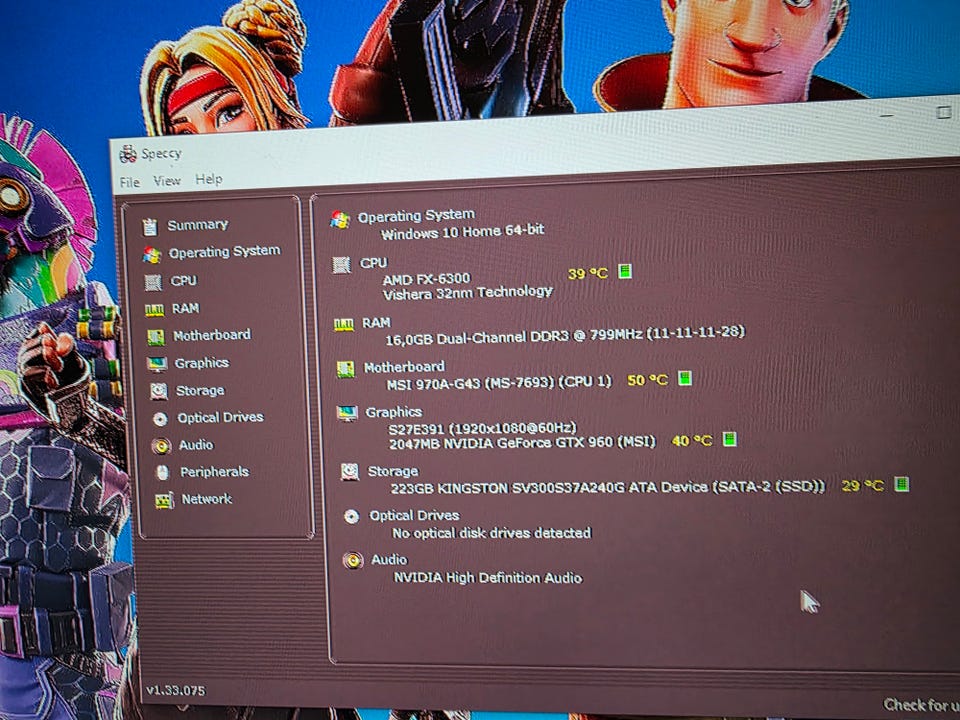This screenshot has width=960, height=720.
Task: Click the v1.33.075 version label
Action: [x=175, y=690]
